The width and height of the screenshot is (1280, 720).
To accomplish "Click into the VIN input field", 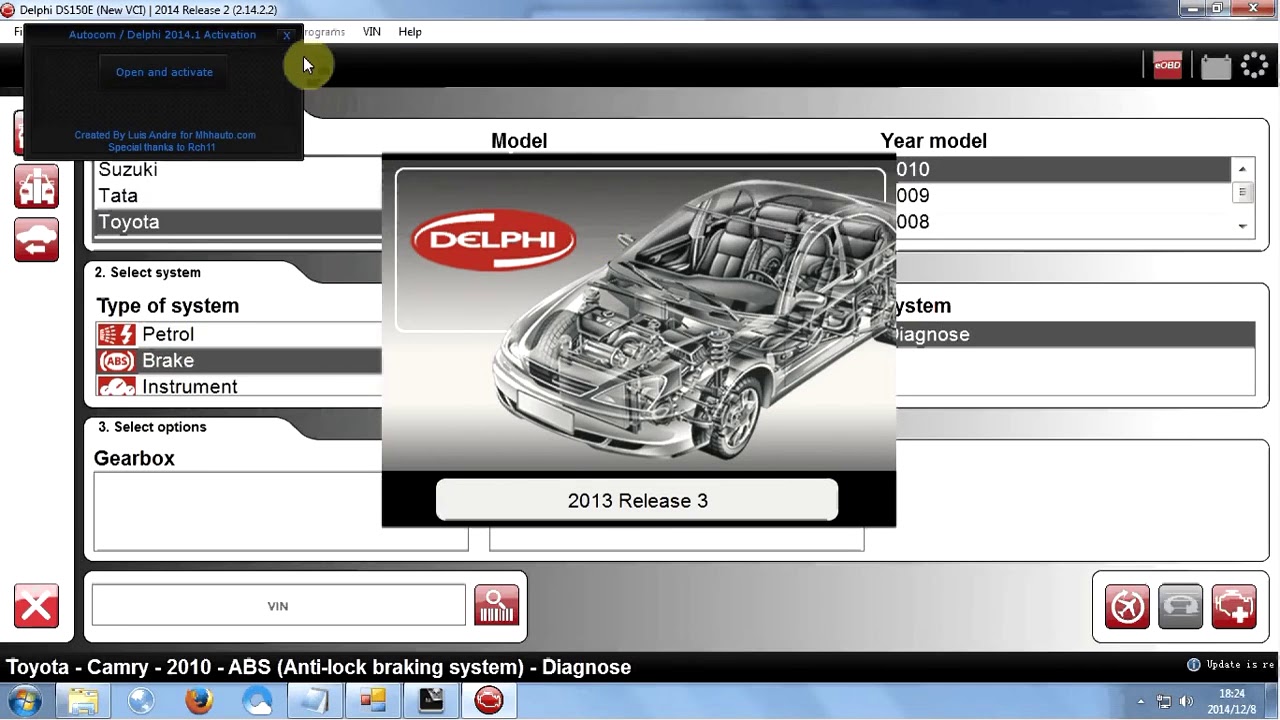I will pos(278,606).
